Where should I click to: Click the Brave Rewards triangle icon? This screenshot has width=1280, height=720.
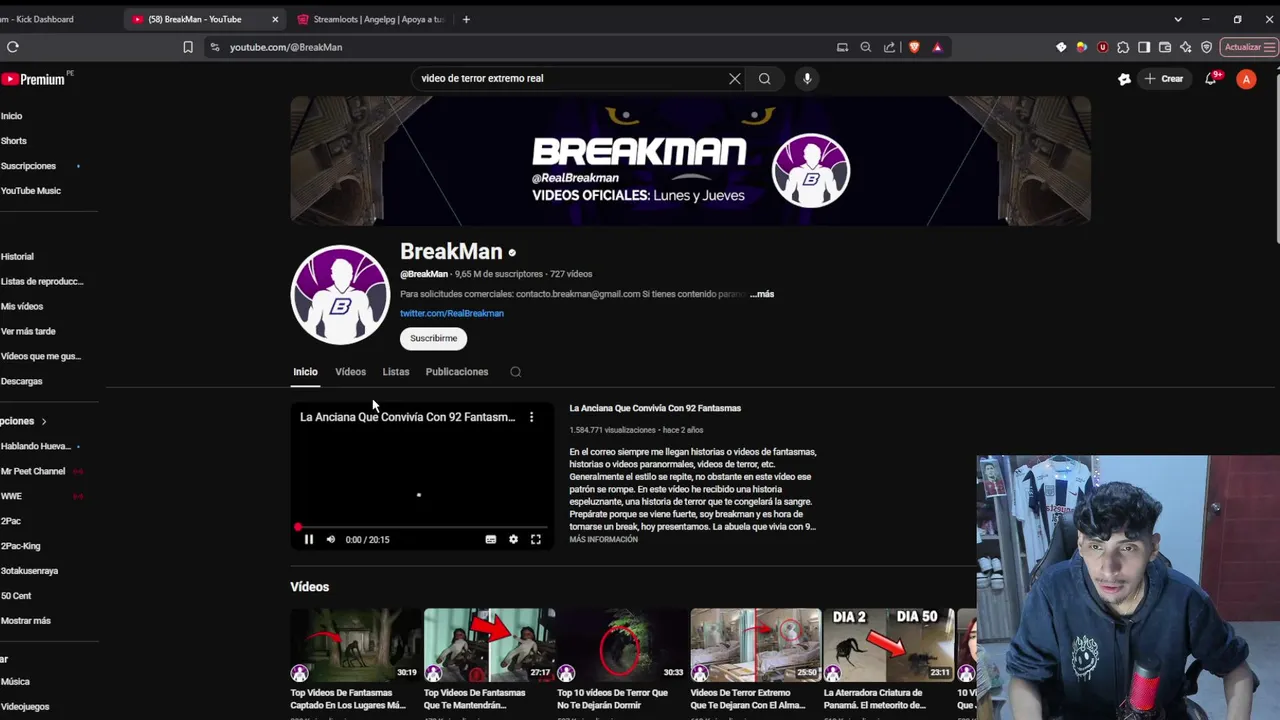937,47
